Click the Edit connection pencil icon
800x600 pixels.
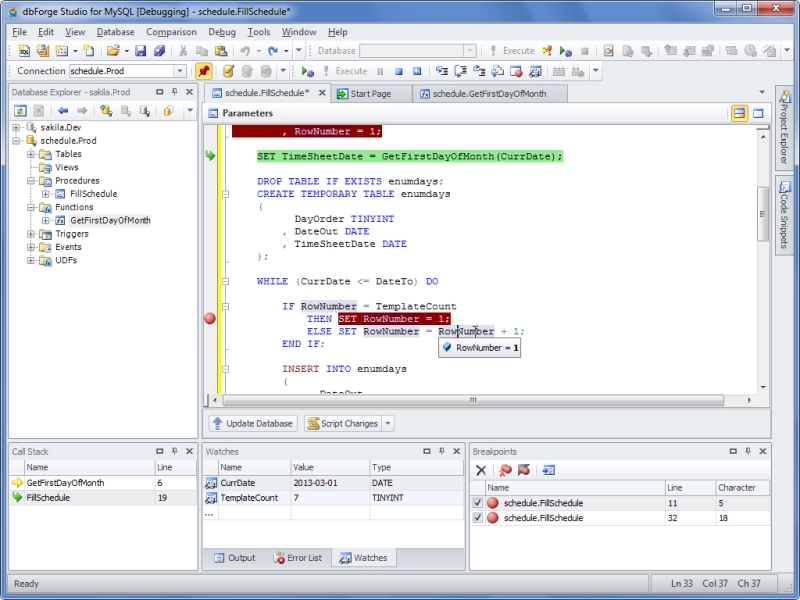point(228,71)
